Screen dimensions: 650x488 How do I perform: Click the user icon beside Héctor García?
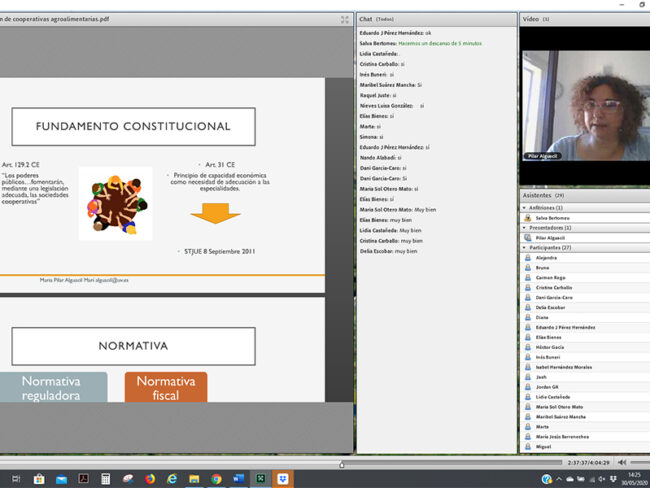(x=528, y=347)
